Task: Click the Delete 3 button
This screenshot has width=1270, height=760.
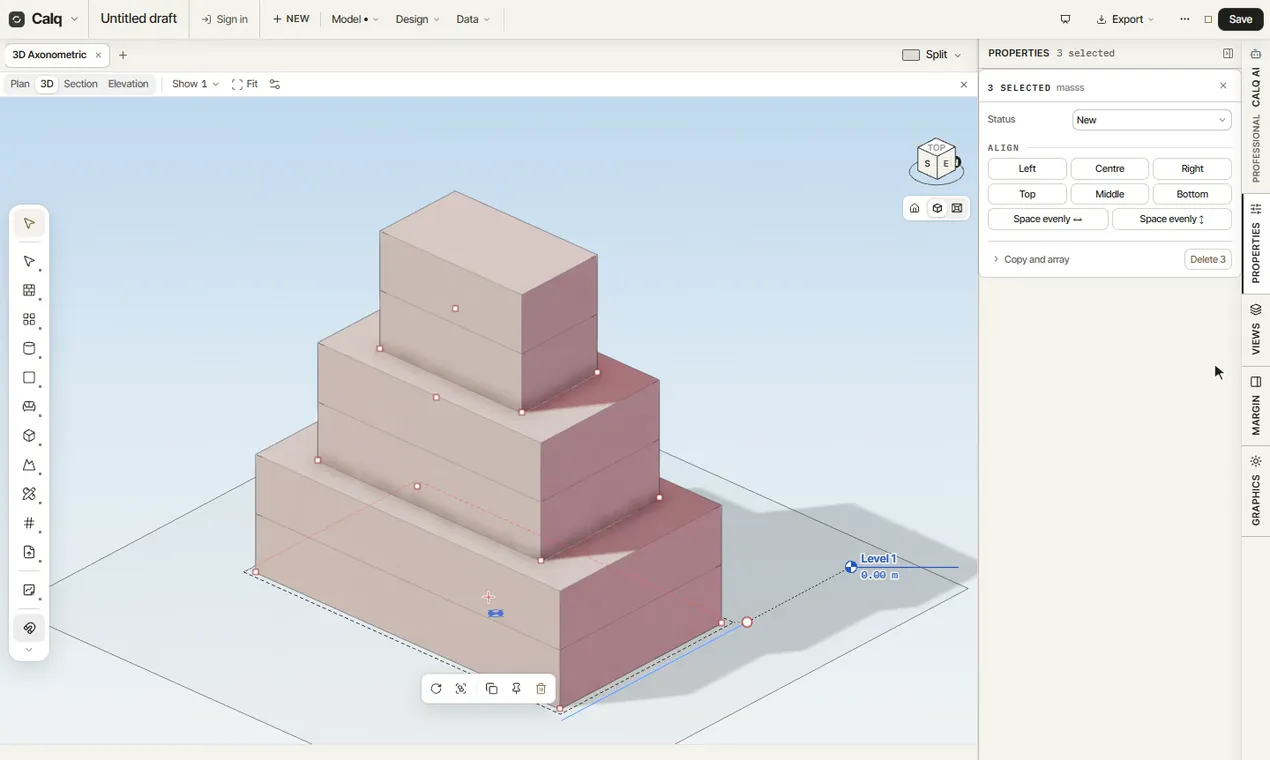Action: 1208,259
